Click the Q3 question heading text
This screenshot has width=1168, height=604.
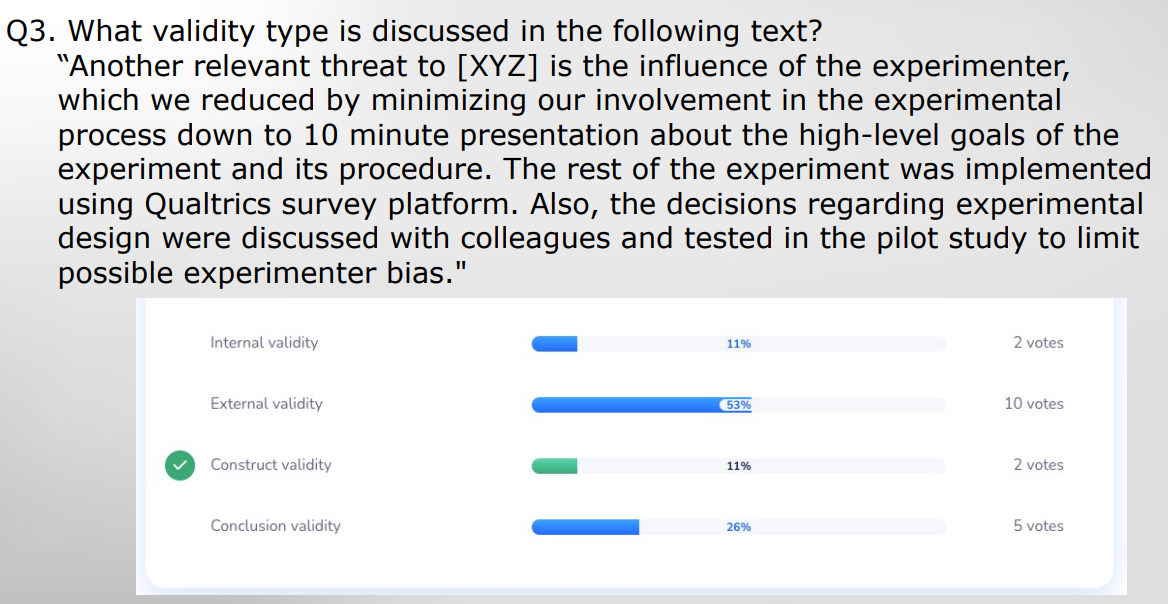[415, 32]
